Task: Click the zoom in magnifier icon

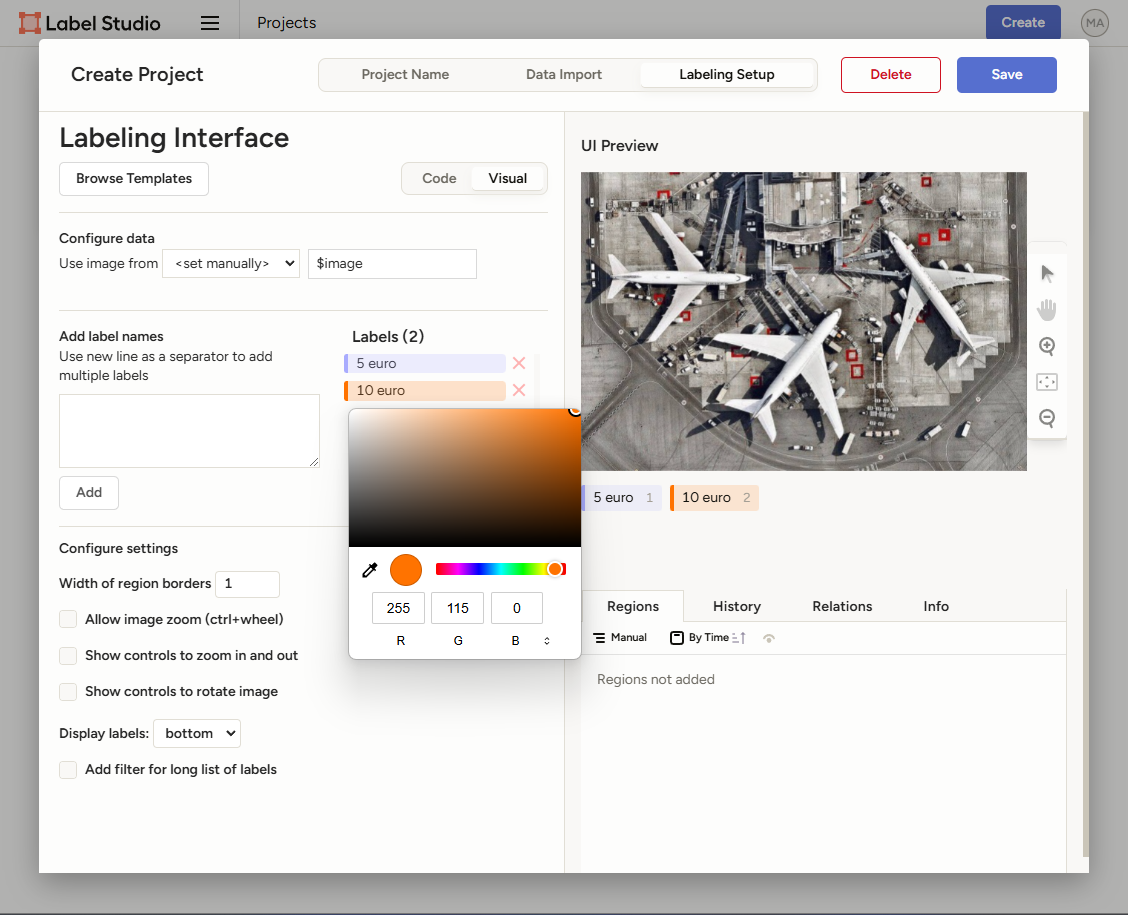Action: pos(1047,346)
